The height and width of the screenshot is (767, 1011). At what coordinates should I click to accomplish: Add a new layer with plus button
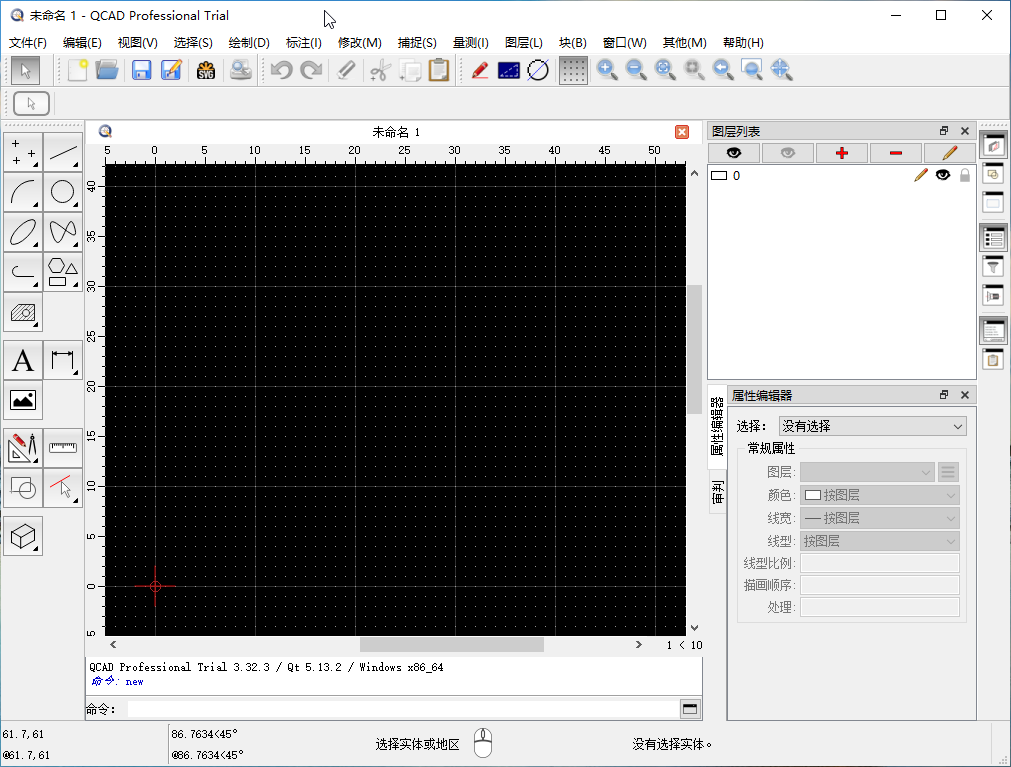[841, 153]
